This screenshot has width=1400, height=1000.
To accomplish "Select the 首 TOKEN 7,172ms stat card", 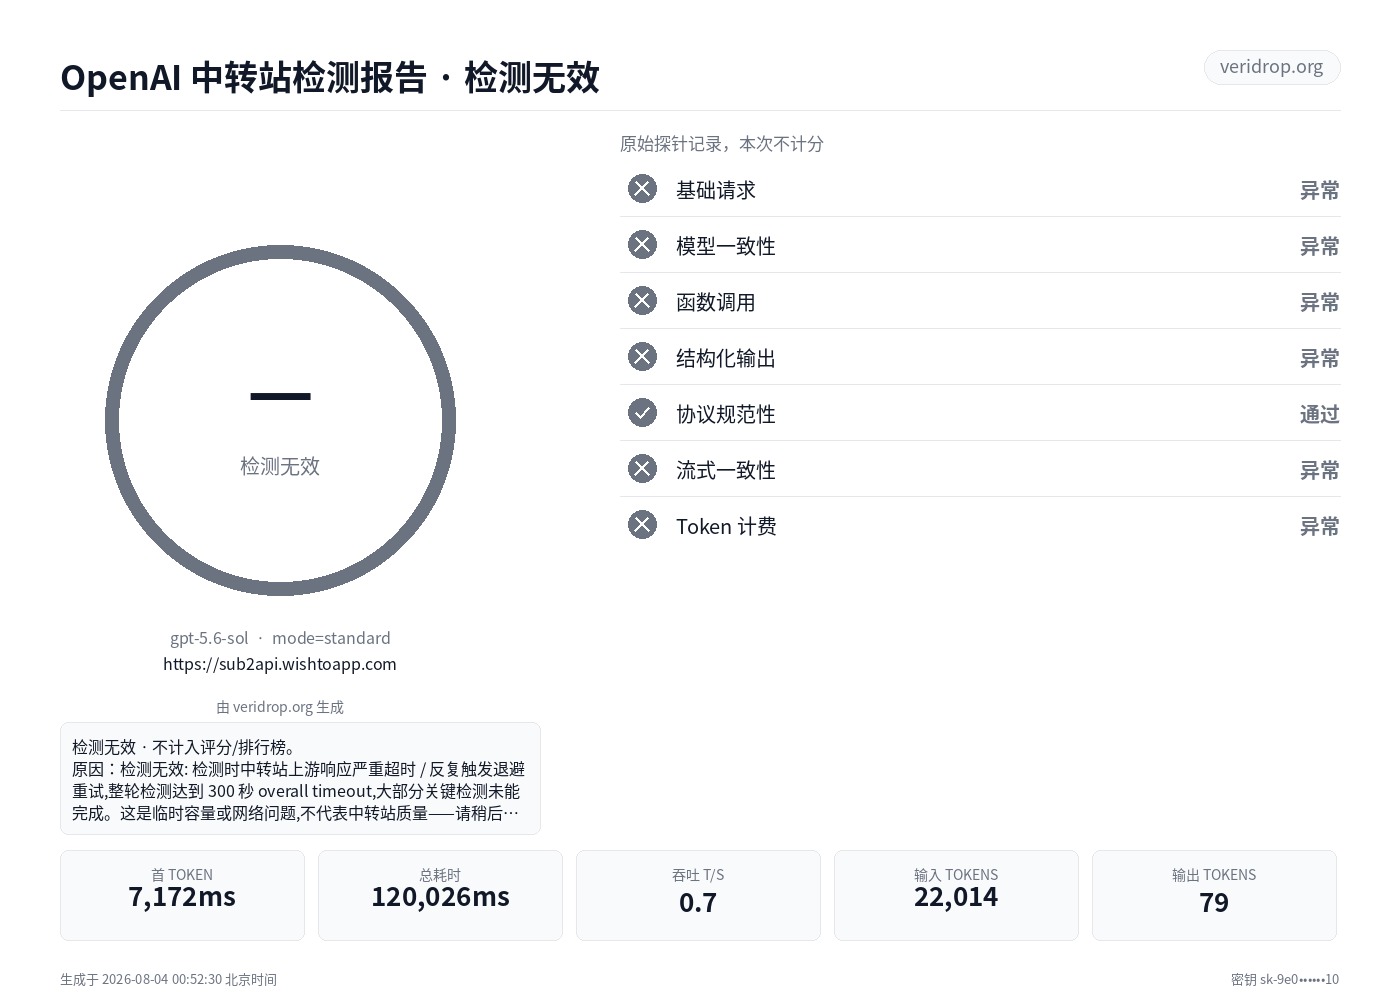I will pyautogui.click(x=182, y=895).
